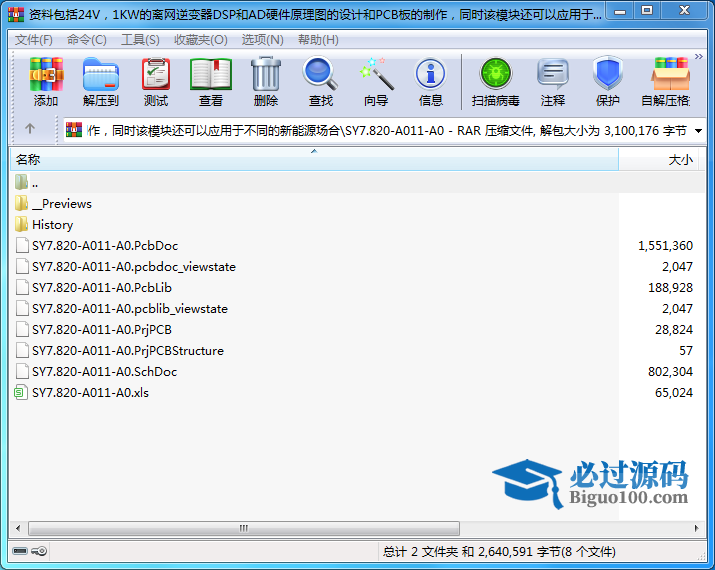The image size is (715, 570).
Task: Sort by Size (大小) column header
Action: click(x=658, y=160)
